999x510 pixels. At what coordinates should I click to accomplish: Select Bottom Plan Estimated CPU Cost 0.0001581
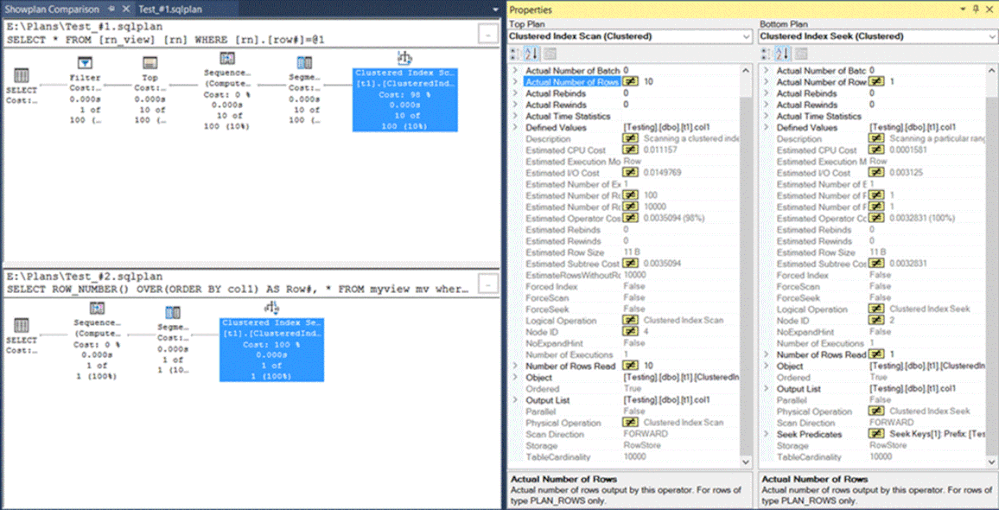[909, 150]
